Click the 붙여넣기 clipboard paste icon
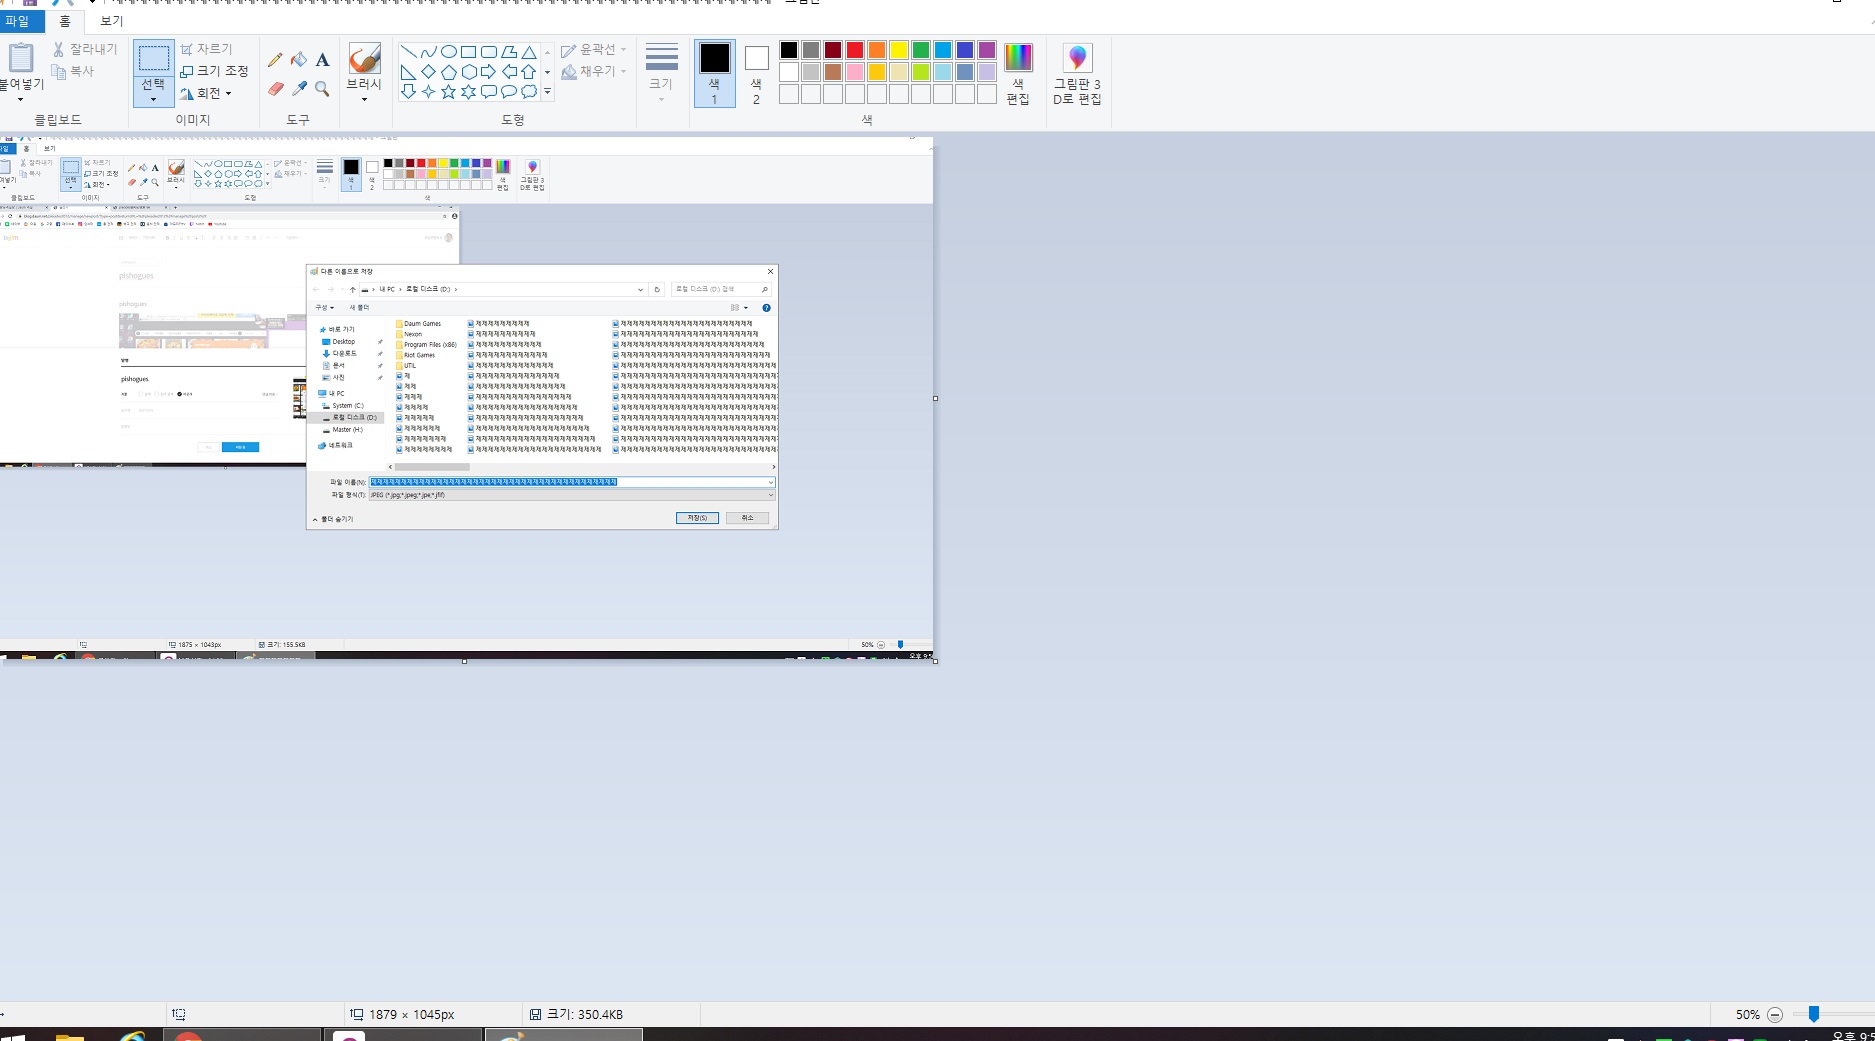The width and height of the screenshot is (1875, 1041). point(20,58)
